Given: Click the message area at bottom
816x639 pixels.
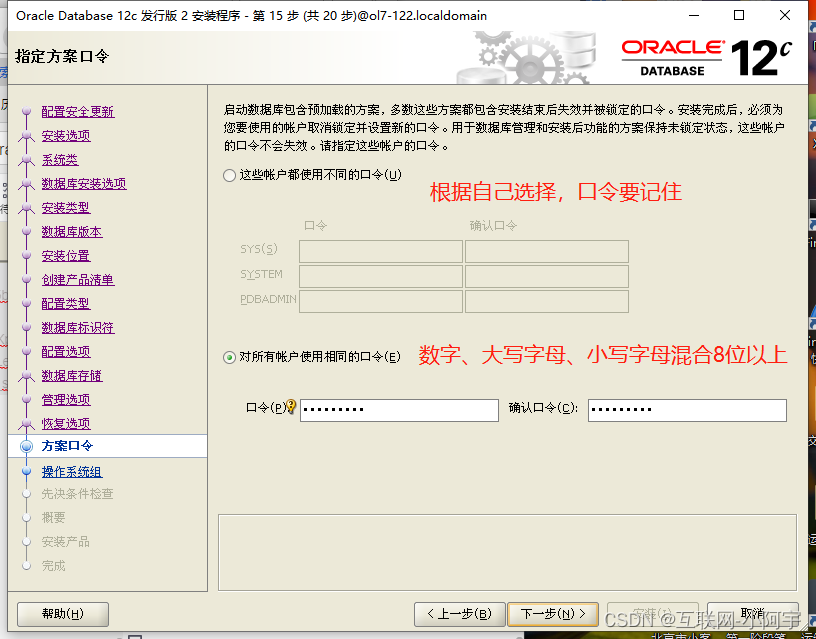Looking at the screenshot, I should pyautogui.click(x=507, y=553).
